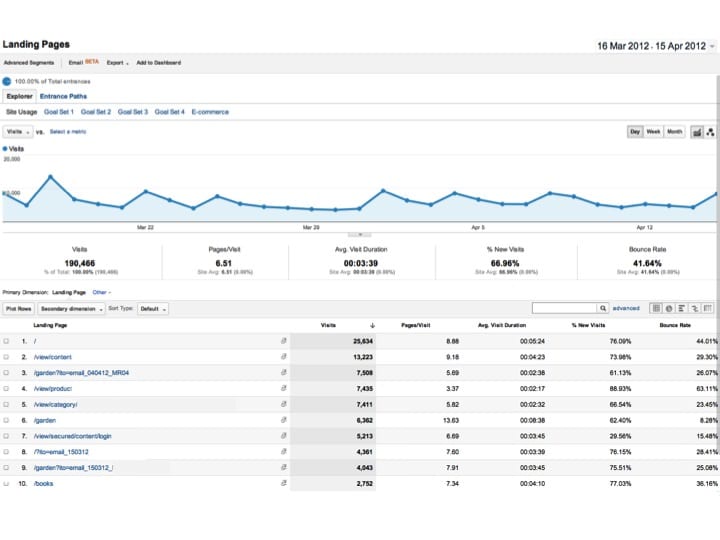Open the date range picker dropdown
Image resolution: width=720 pixels, height=540 pixels.
pyautogui.click(x=710, y=46)
